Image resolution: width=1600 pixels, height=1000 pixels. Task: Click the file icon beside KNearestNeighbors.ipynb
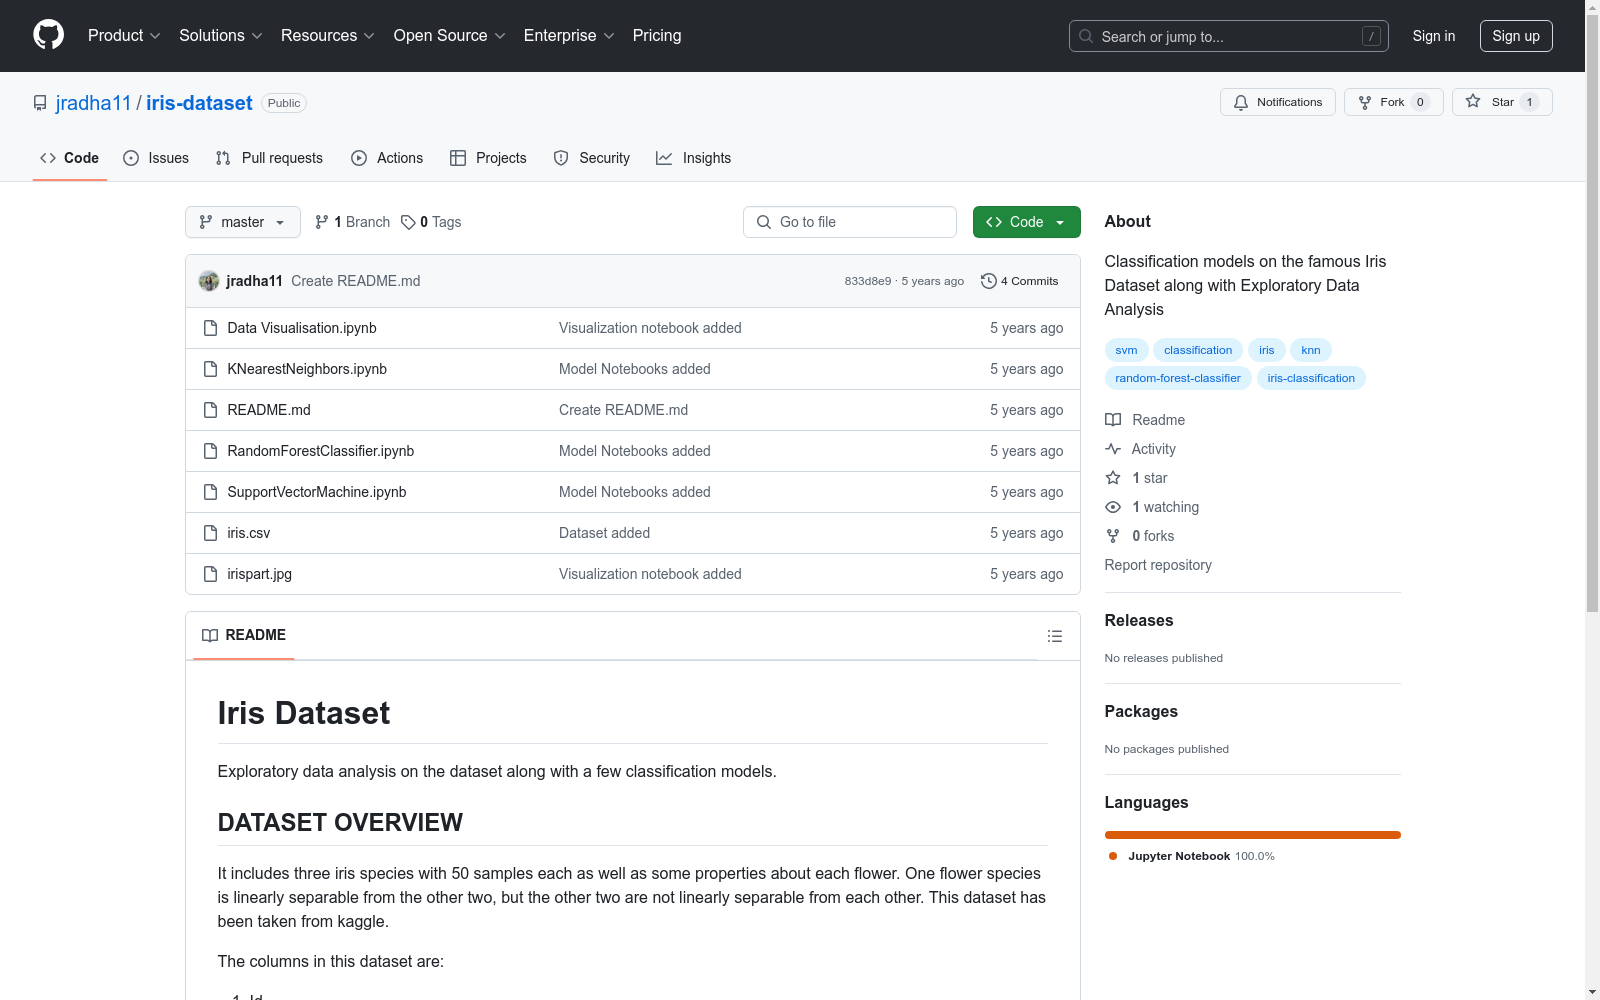coord(210,369)
